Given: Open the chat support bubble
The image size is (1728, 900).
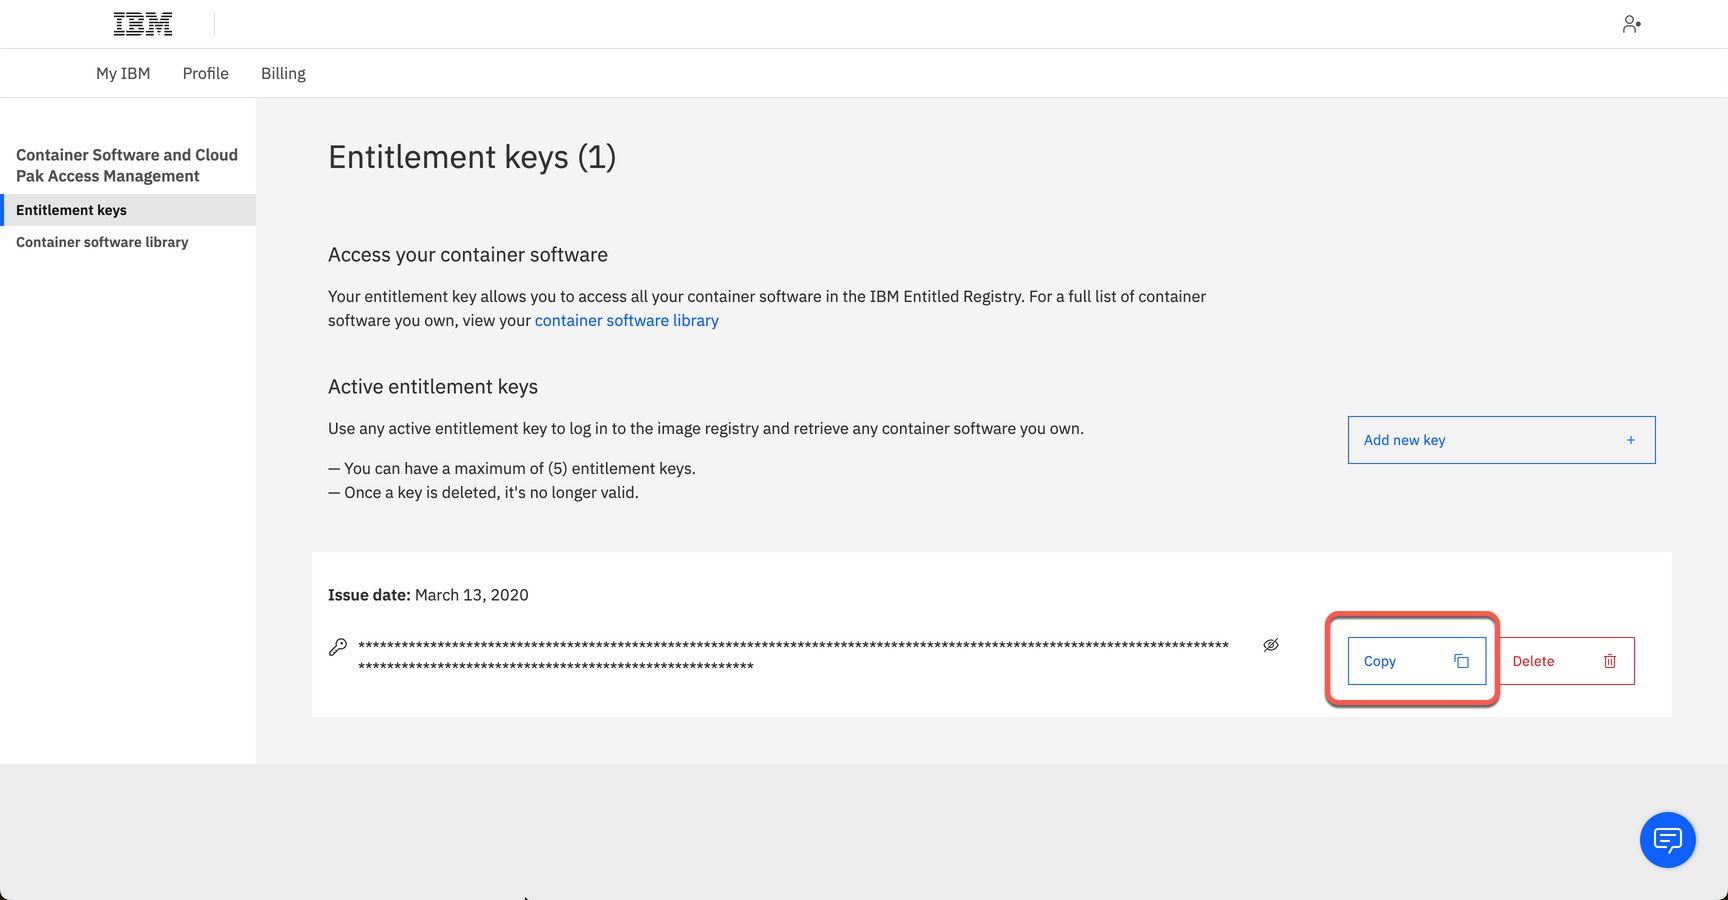Looking at the screenshot, I should click(x=1667, y=840).
